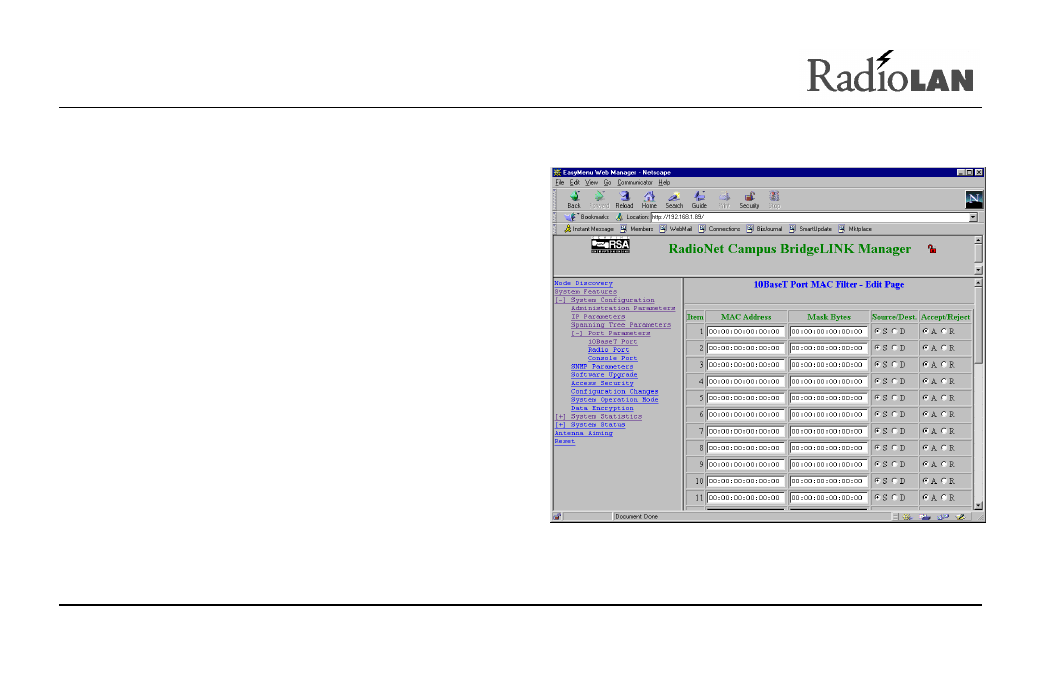Click the Netscape N logo icon
Screen dimensions: 1040x673
click(974, 199)
